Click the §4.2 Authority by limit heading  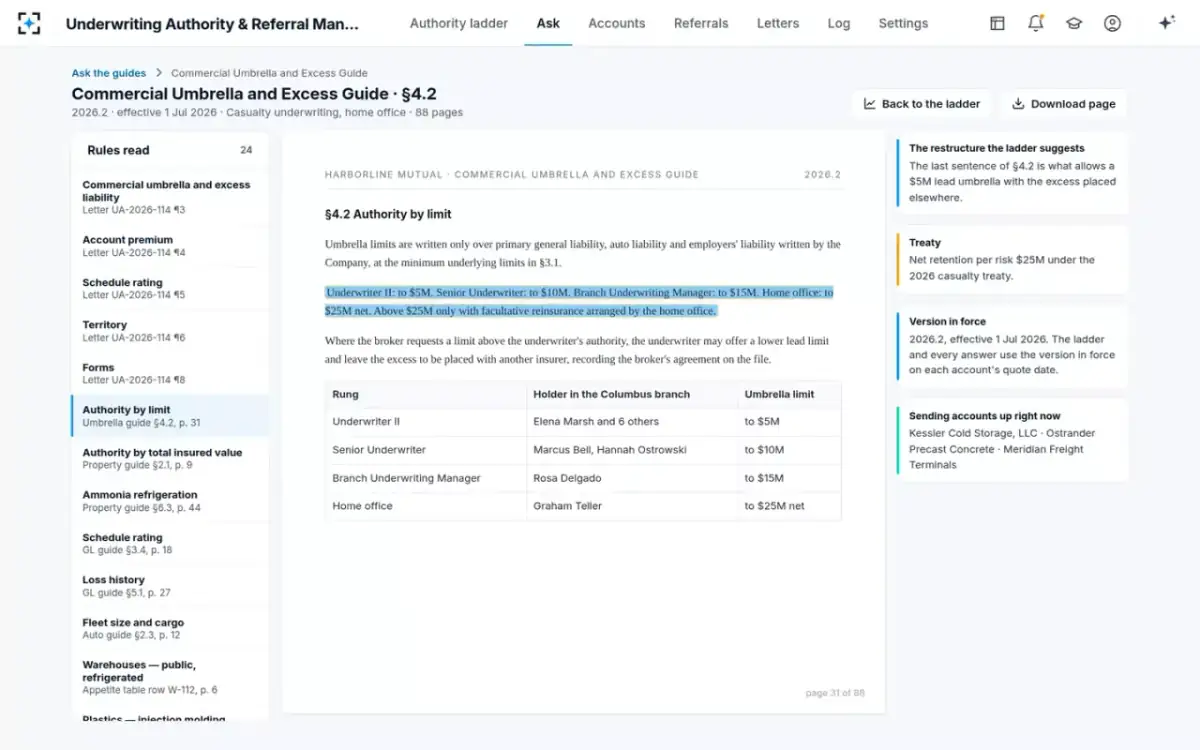(x=388, y=214)
